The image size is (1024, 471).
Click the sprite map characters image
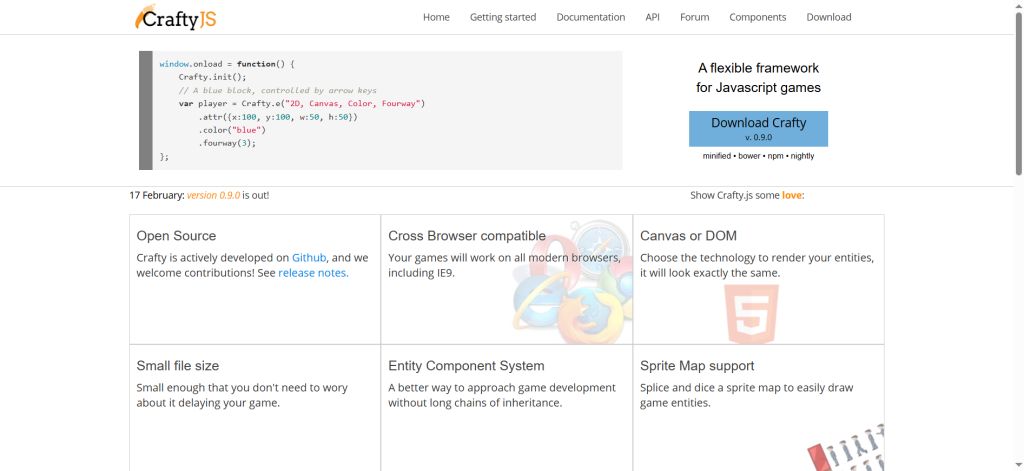(846, 448)
